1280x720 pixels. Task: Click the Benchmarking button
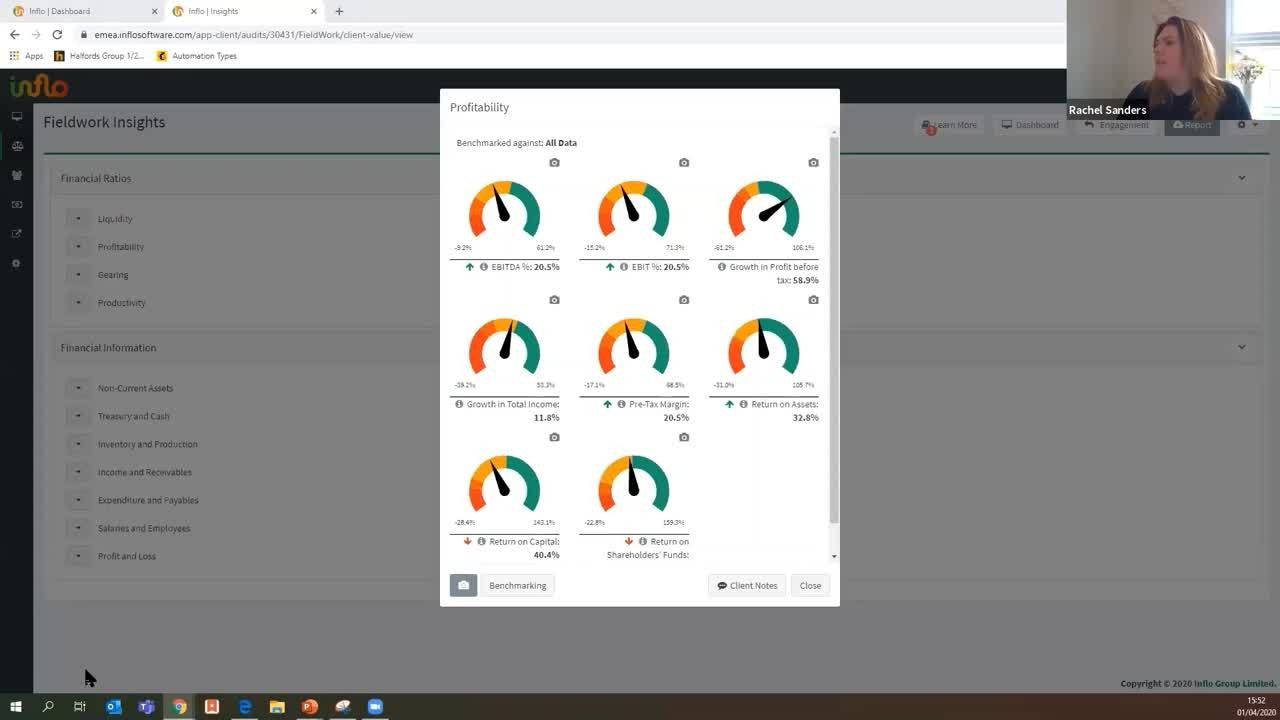[x=517, y=586]
